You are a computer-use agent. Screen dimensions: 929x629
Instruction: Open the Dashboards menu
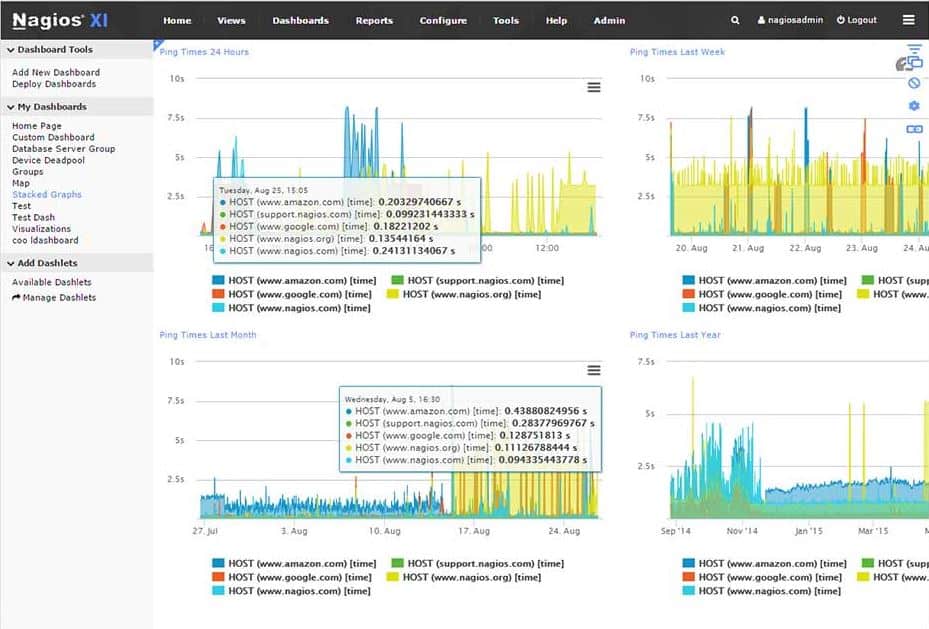300,20
